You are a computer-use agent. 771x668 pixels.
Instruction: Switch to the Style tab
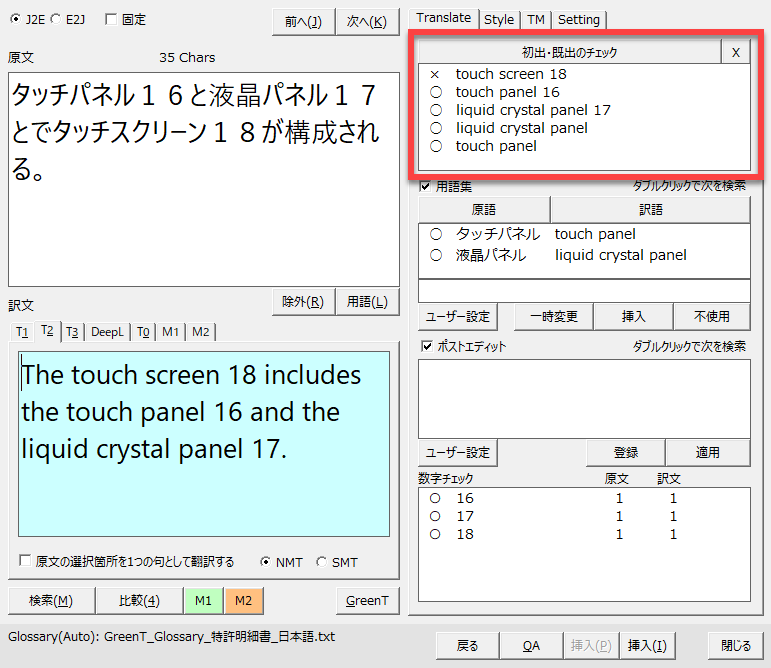[x=498, y=19]
